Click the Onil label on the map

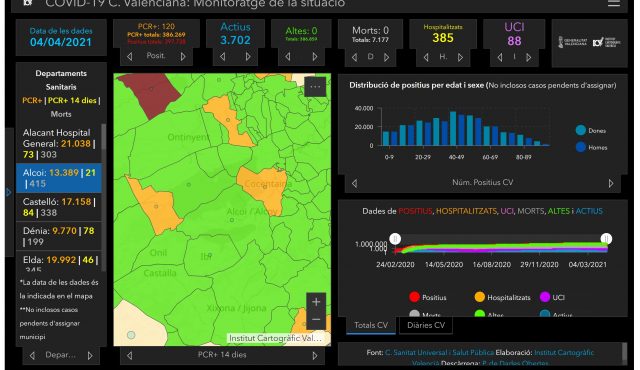click(158, 253)
